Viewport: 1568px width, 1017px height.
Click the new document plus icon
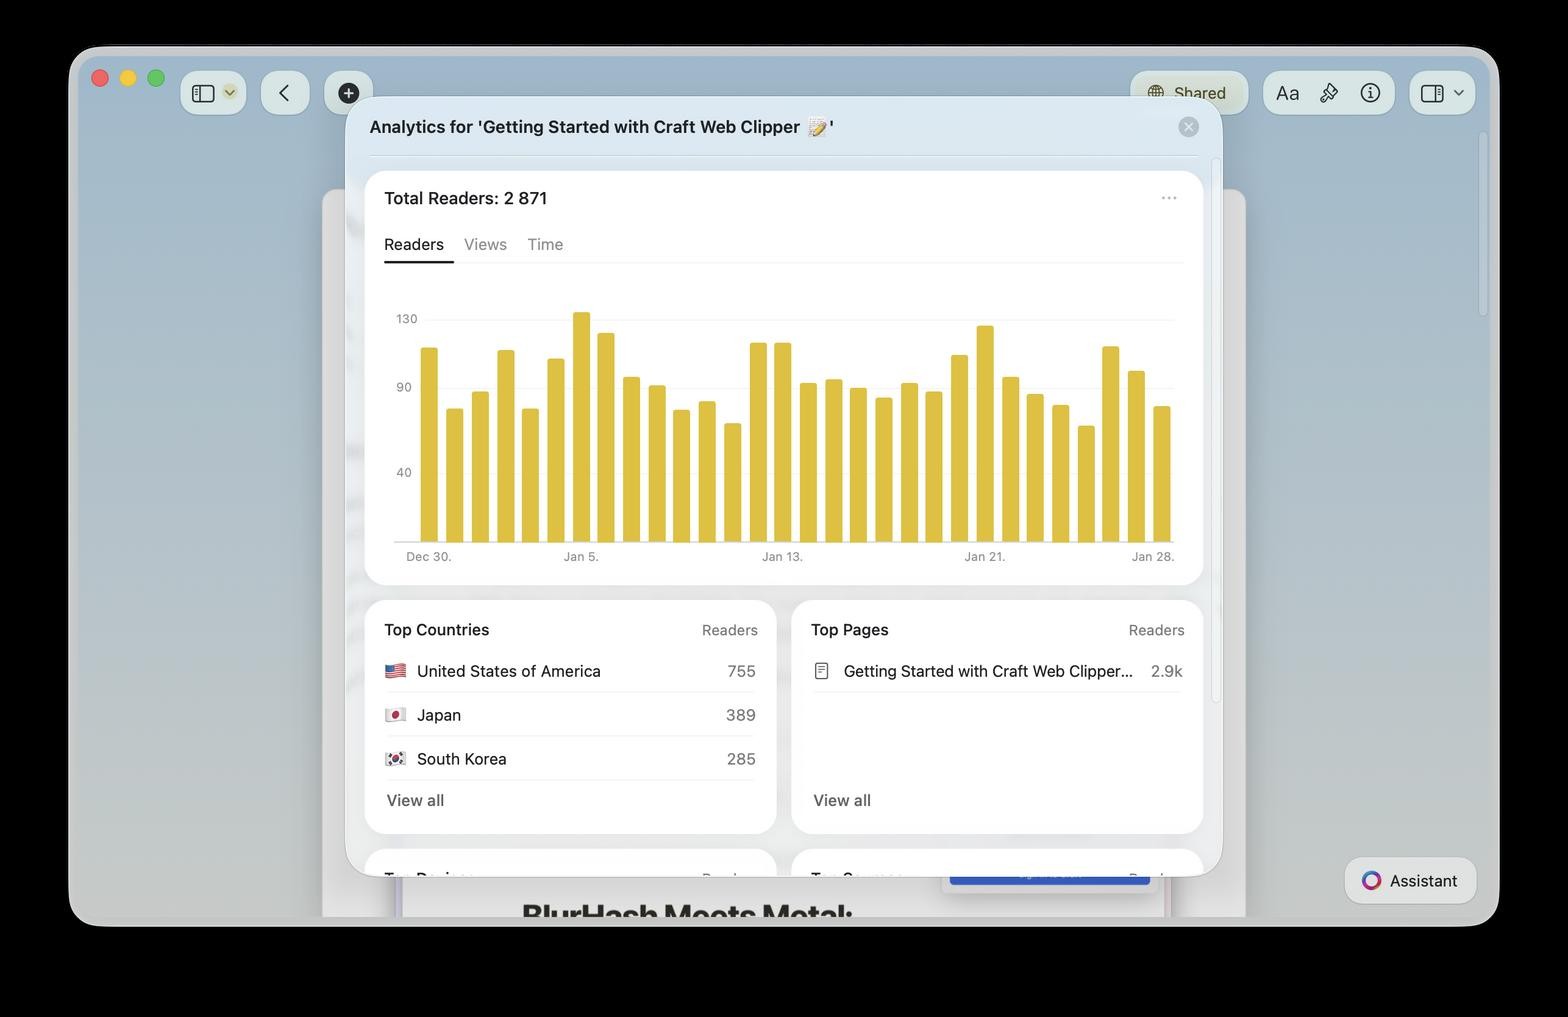[x=348, y=93]
